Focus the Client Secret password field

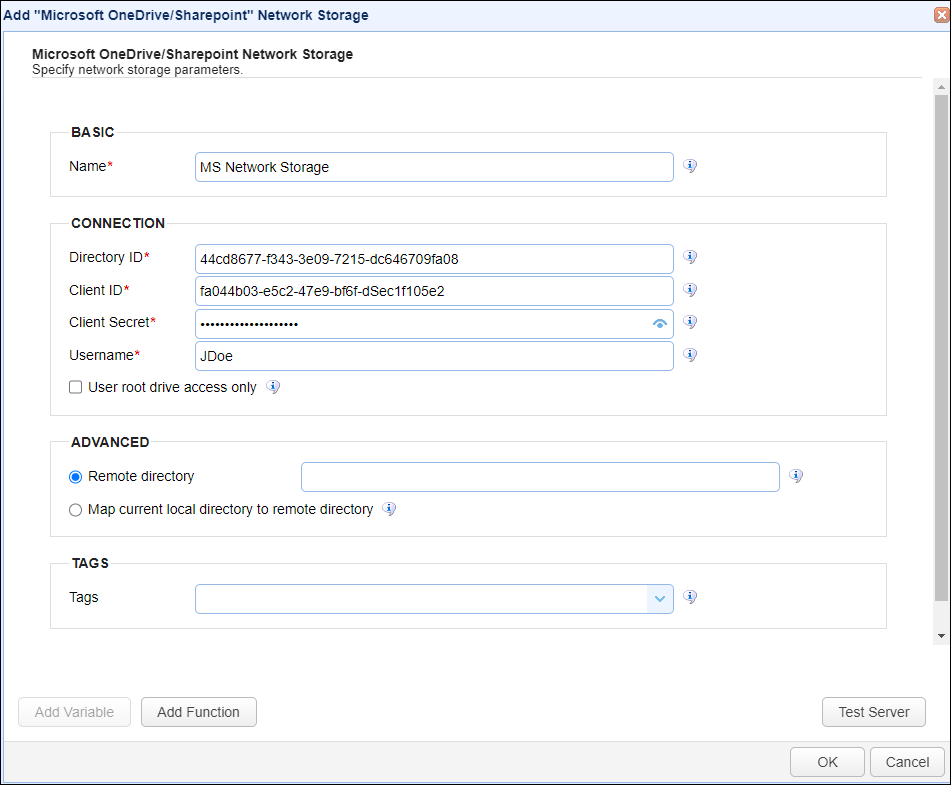(434, 324)
